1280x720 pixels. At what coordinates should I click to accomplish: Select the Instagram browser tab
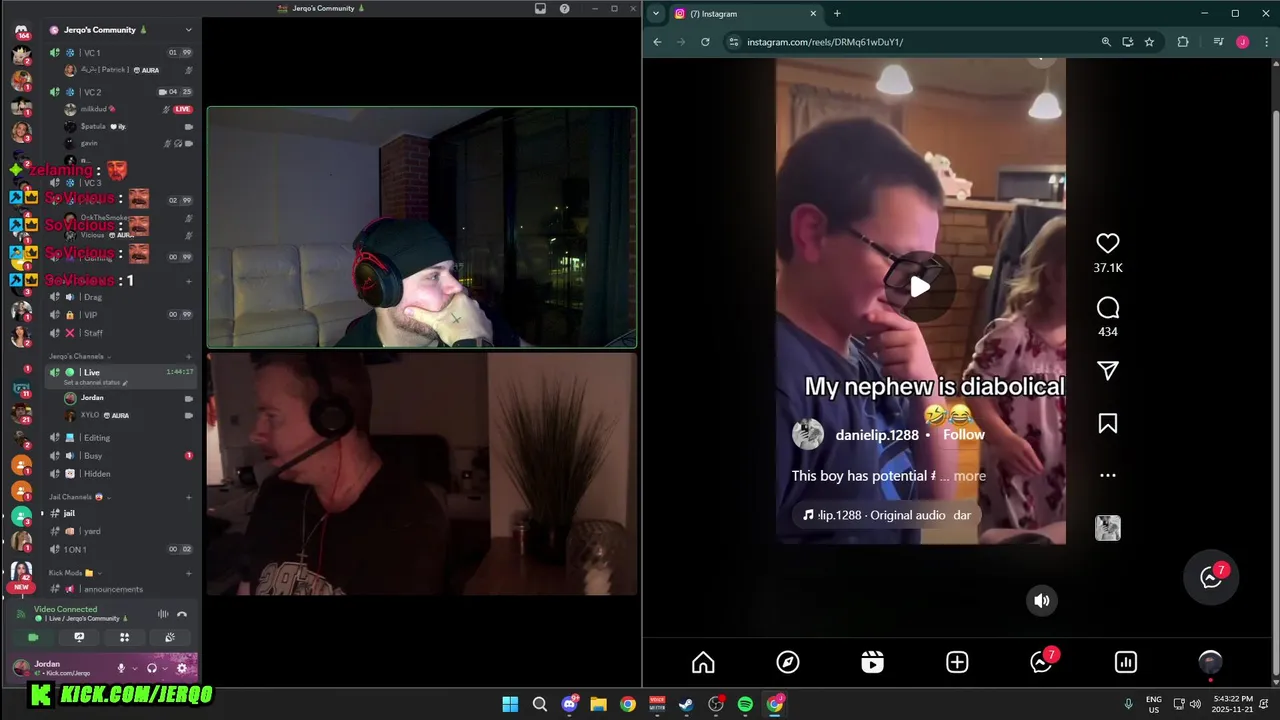(x=745, y=14)
